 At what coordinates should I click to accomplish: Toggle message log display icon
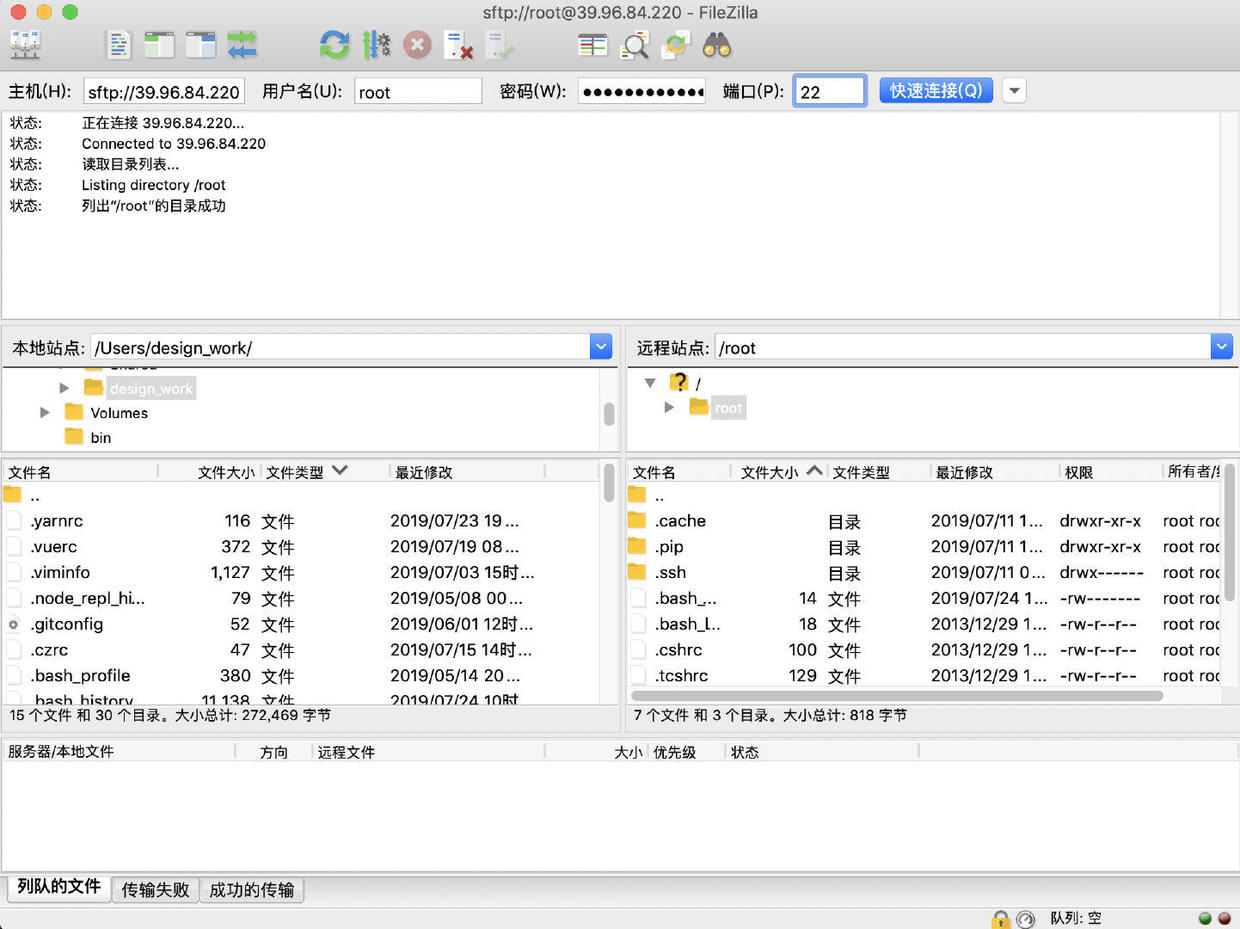tap(119, 44)
